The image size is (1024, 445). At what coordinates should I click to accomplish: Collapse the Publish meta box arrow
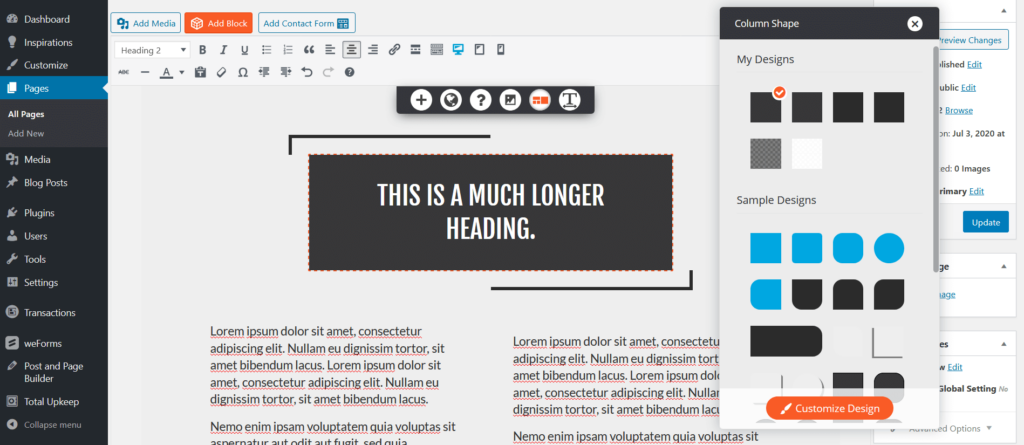[x=1003, y=10]
